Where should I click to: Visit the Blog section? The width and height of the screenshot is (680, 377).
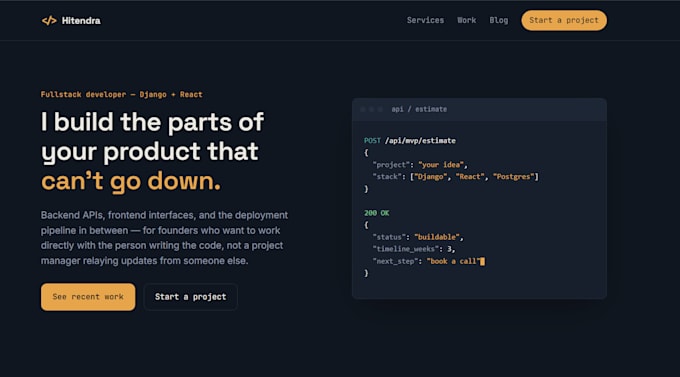click(499, 20)
